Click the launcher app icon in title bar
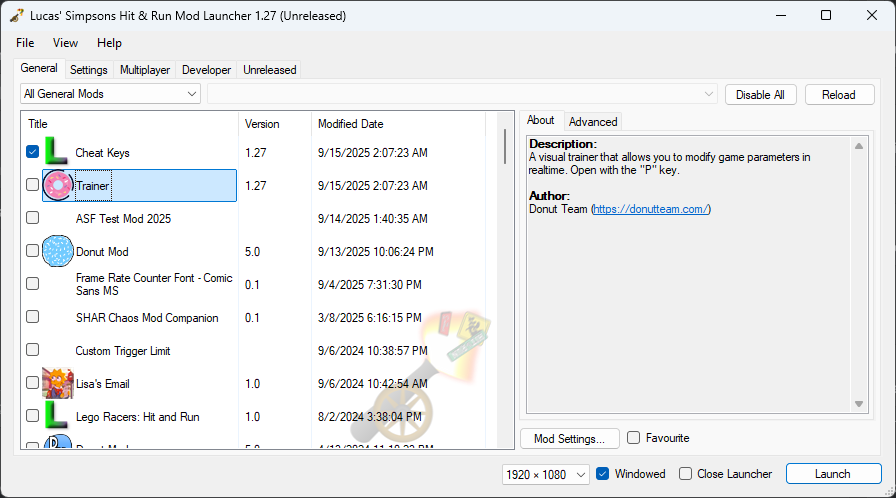This screenshot has height=498, width=896. click(x=16, y=15)
